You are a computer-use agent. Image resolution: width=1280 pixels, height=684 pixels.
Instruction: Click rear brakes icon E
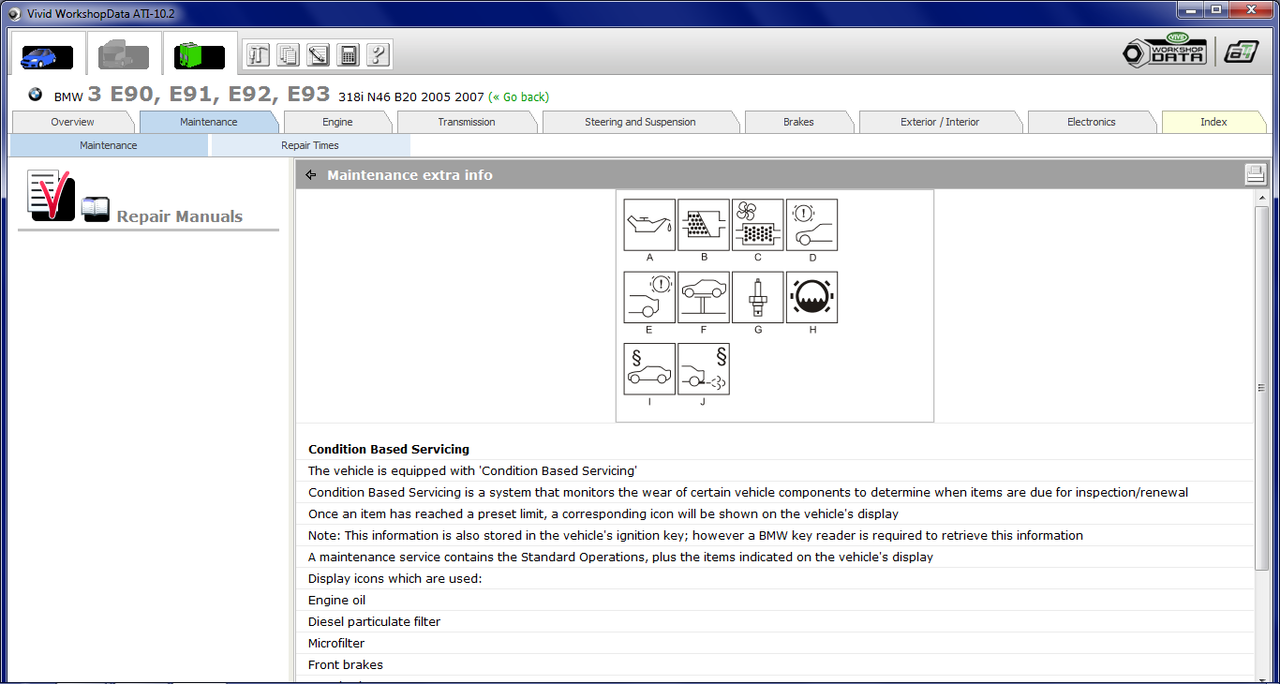point(650,297)
